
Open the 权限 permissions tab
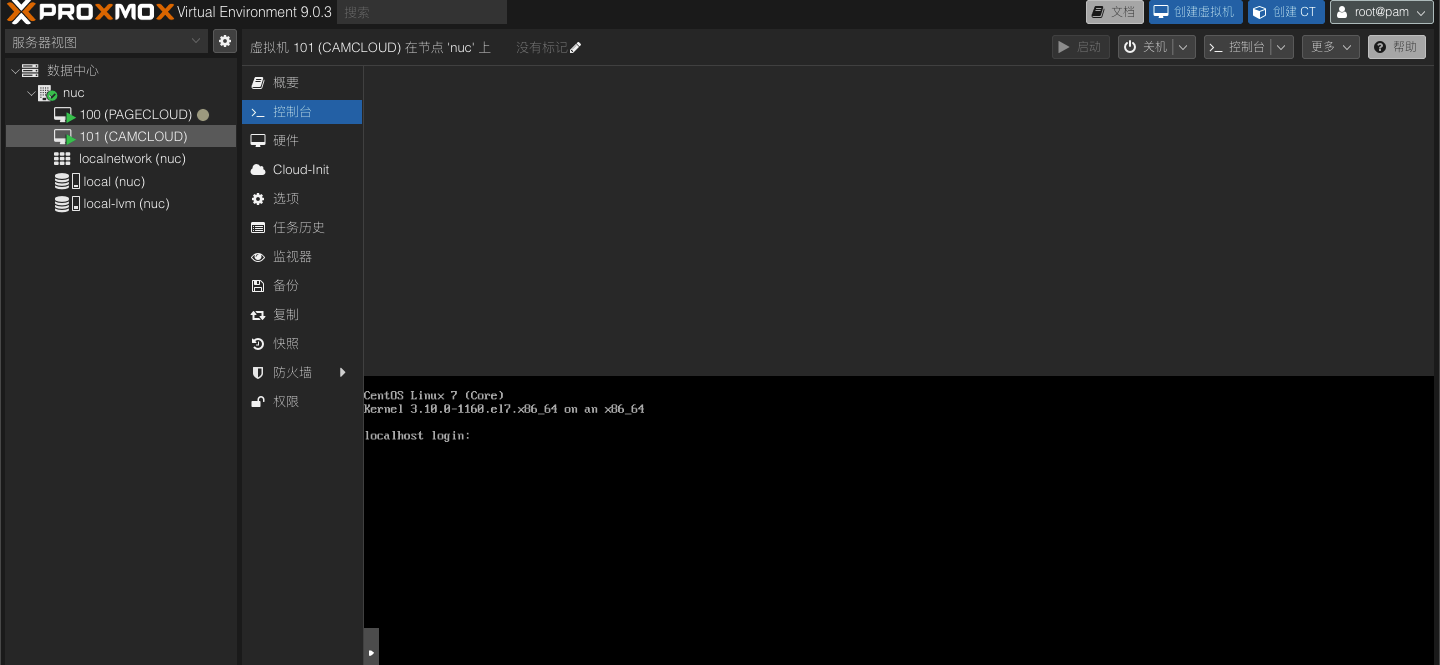[302, 402]
